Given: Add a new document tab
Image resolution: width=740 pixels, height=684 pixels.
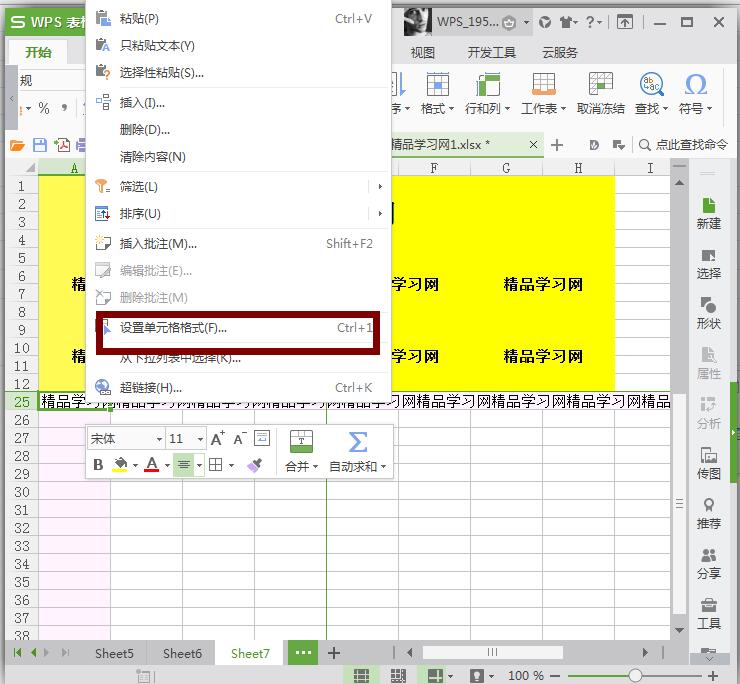Looking at the screenshot, I should pyautogui.click(x=557, y=144).
